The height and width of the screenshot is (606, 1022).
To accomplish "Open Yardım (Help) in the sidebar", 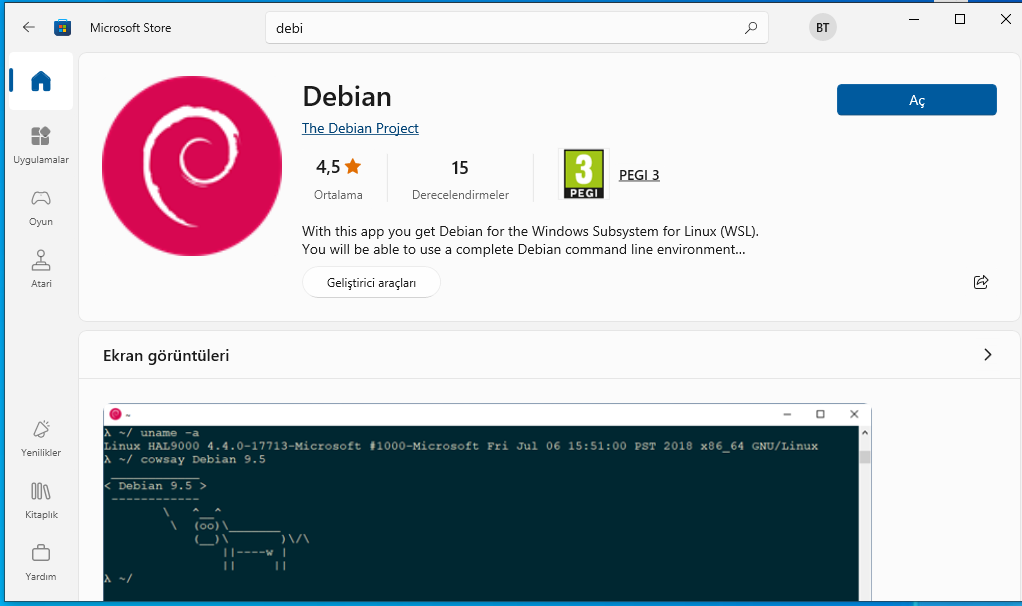I will click(x=40, y=562).
